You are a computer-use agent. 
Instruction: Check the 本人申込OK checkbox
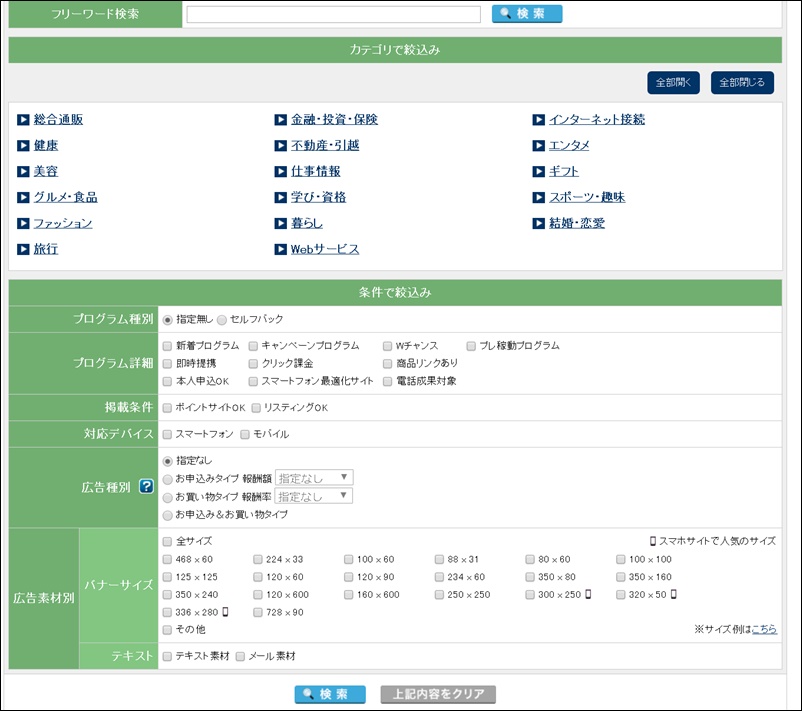[167, 382]
